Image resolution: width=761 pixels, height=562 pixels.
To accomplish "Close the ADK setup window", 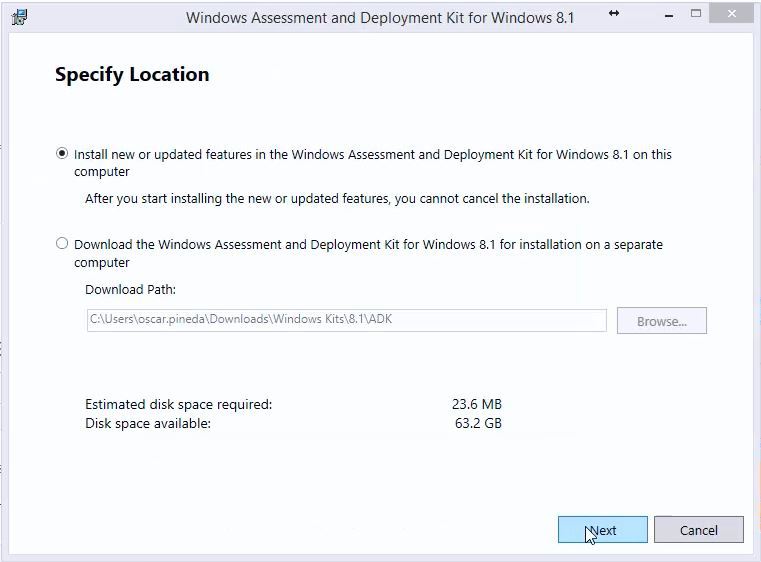I will 731,14.
